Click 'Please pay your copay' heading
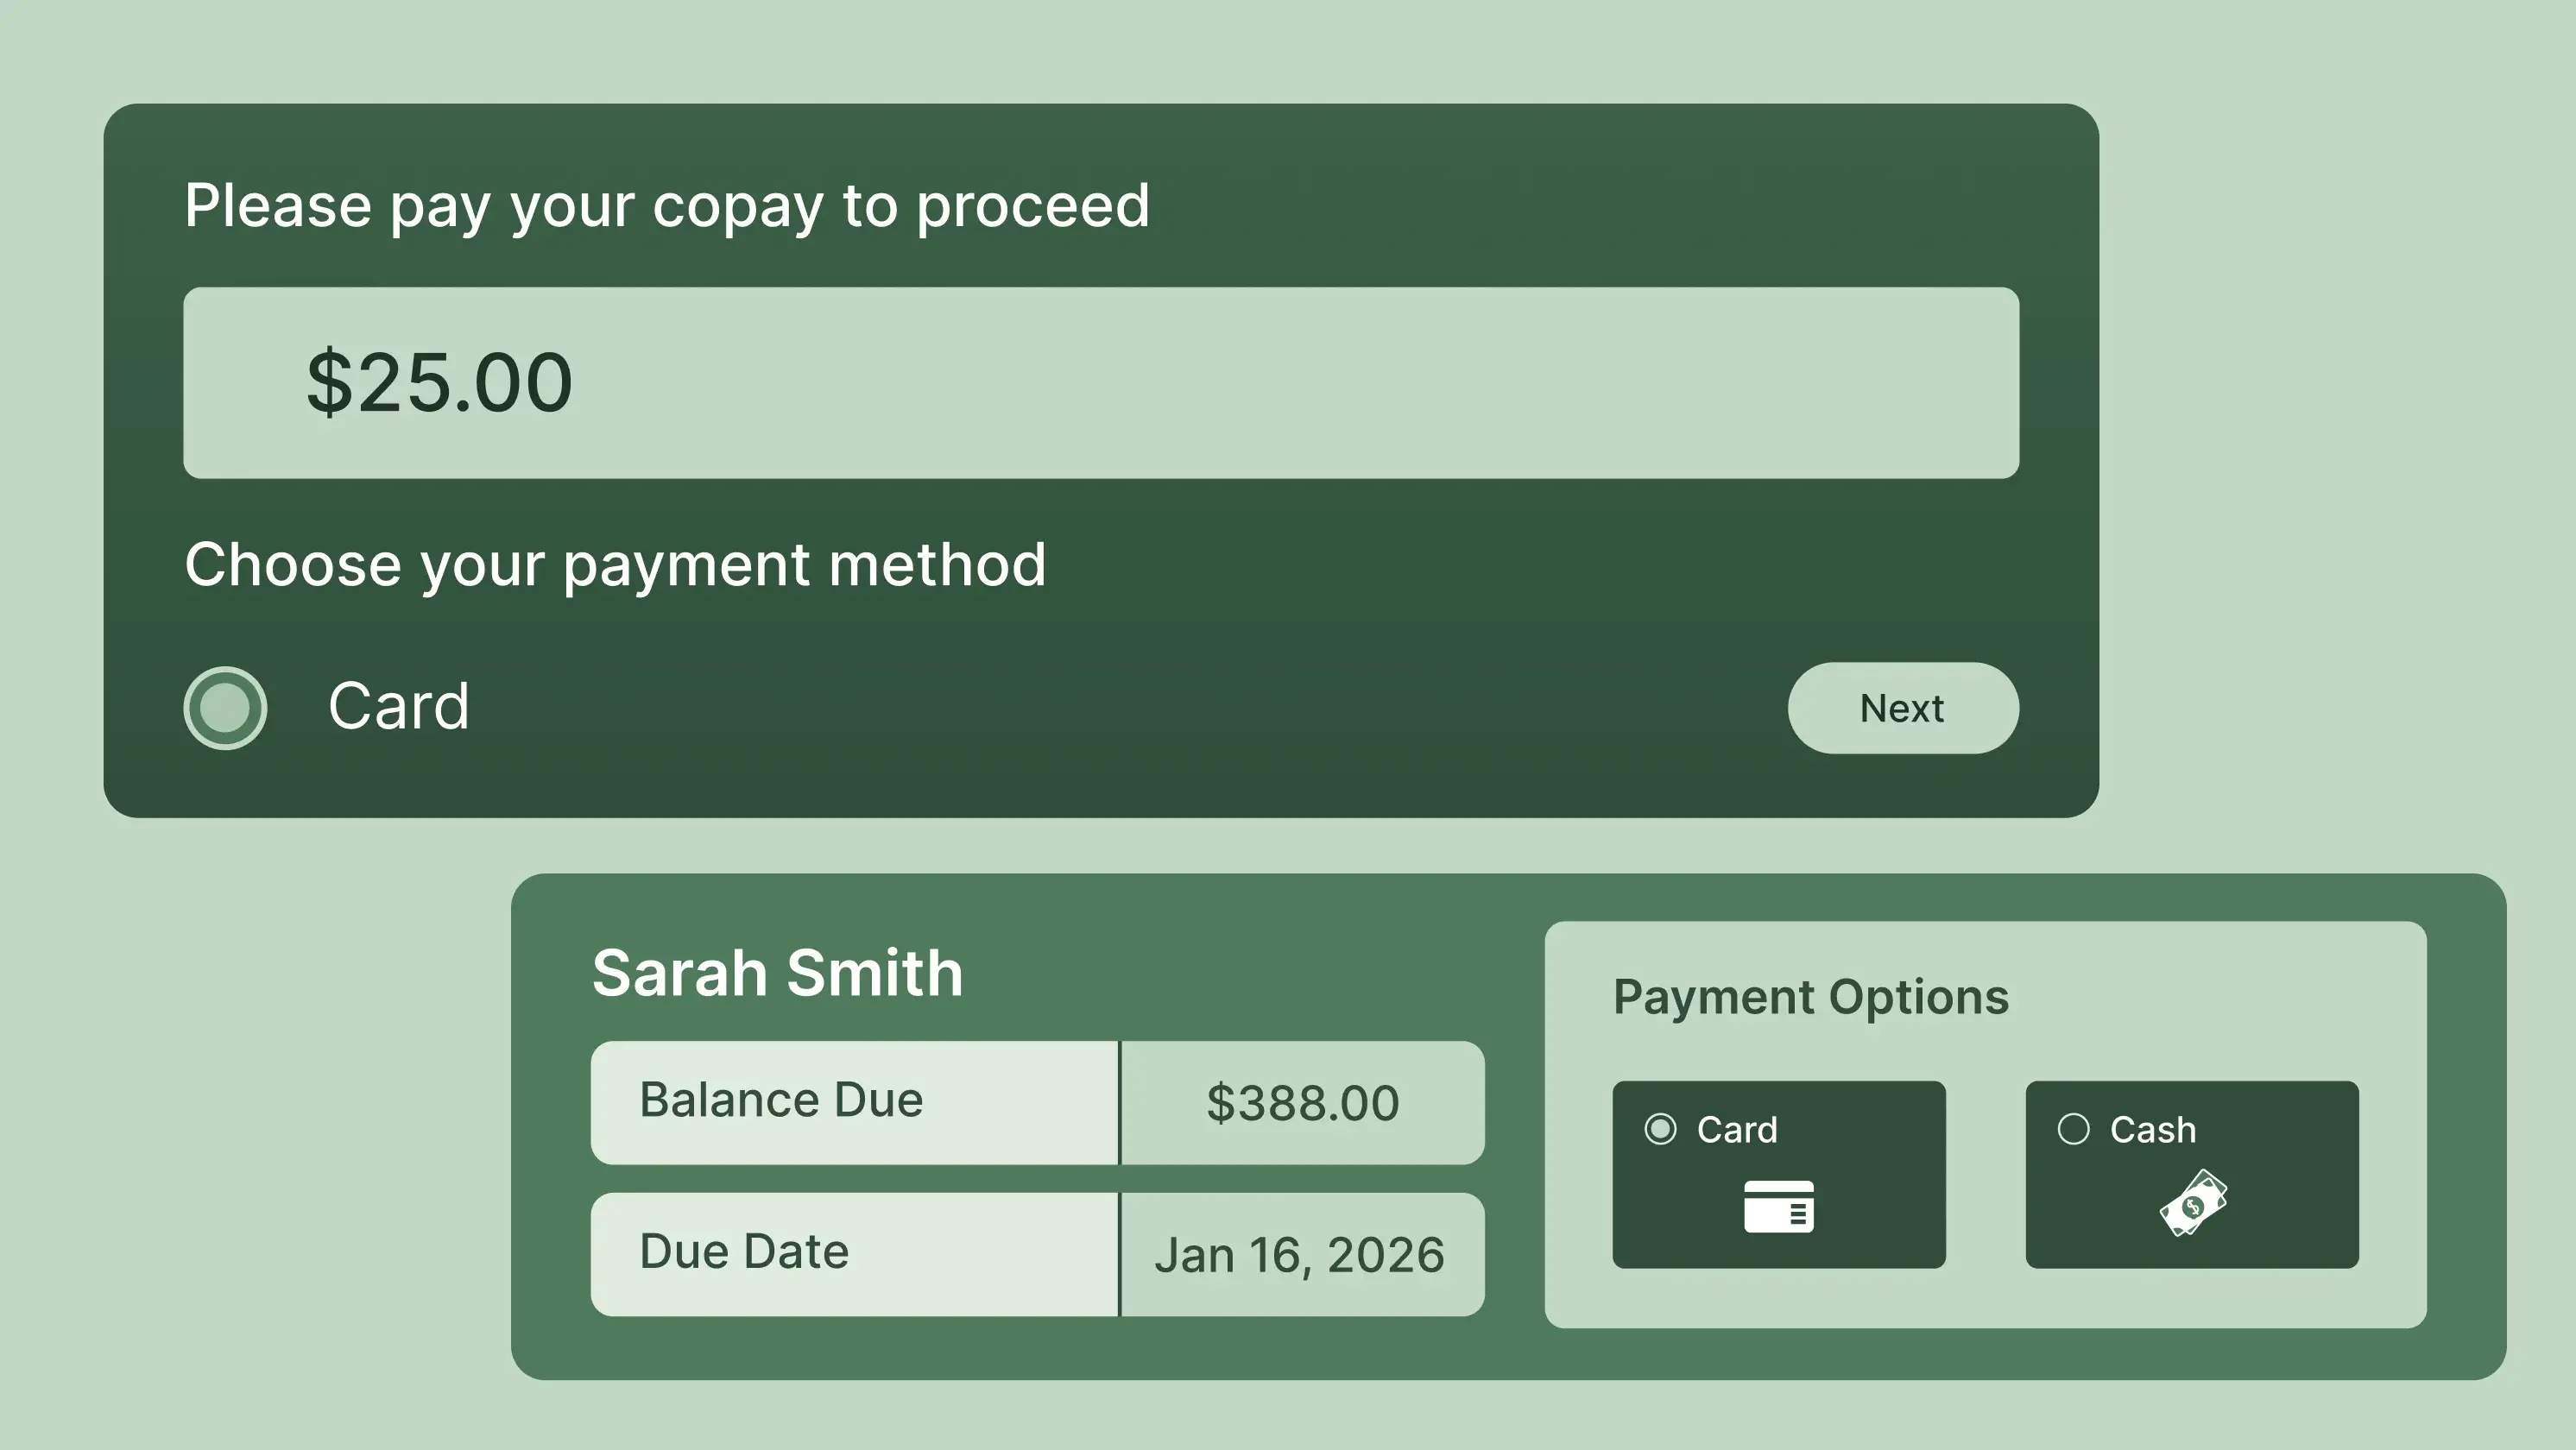The width and height of the screenshot is (2576, 1450). 667,206
